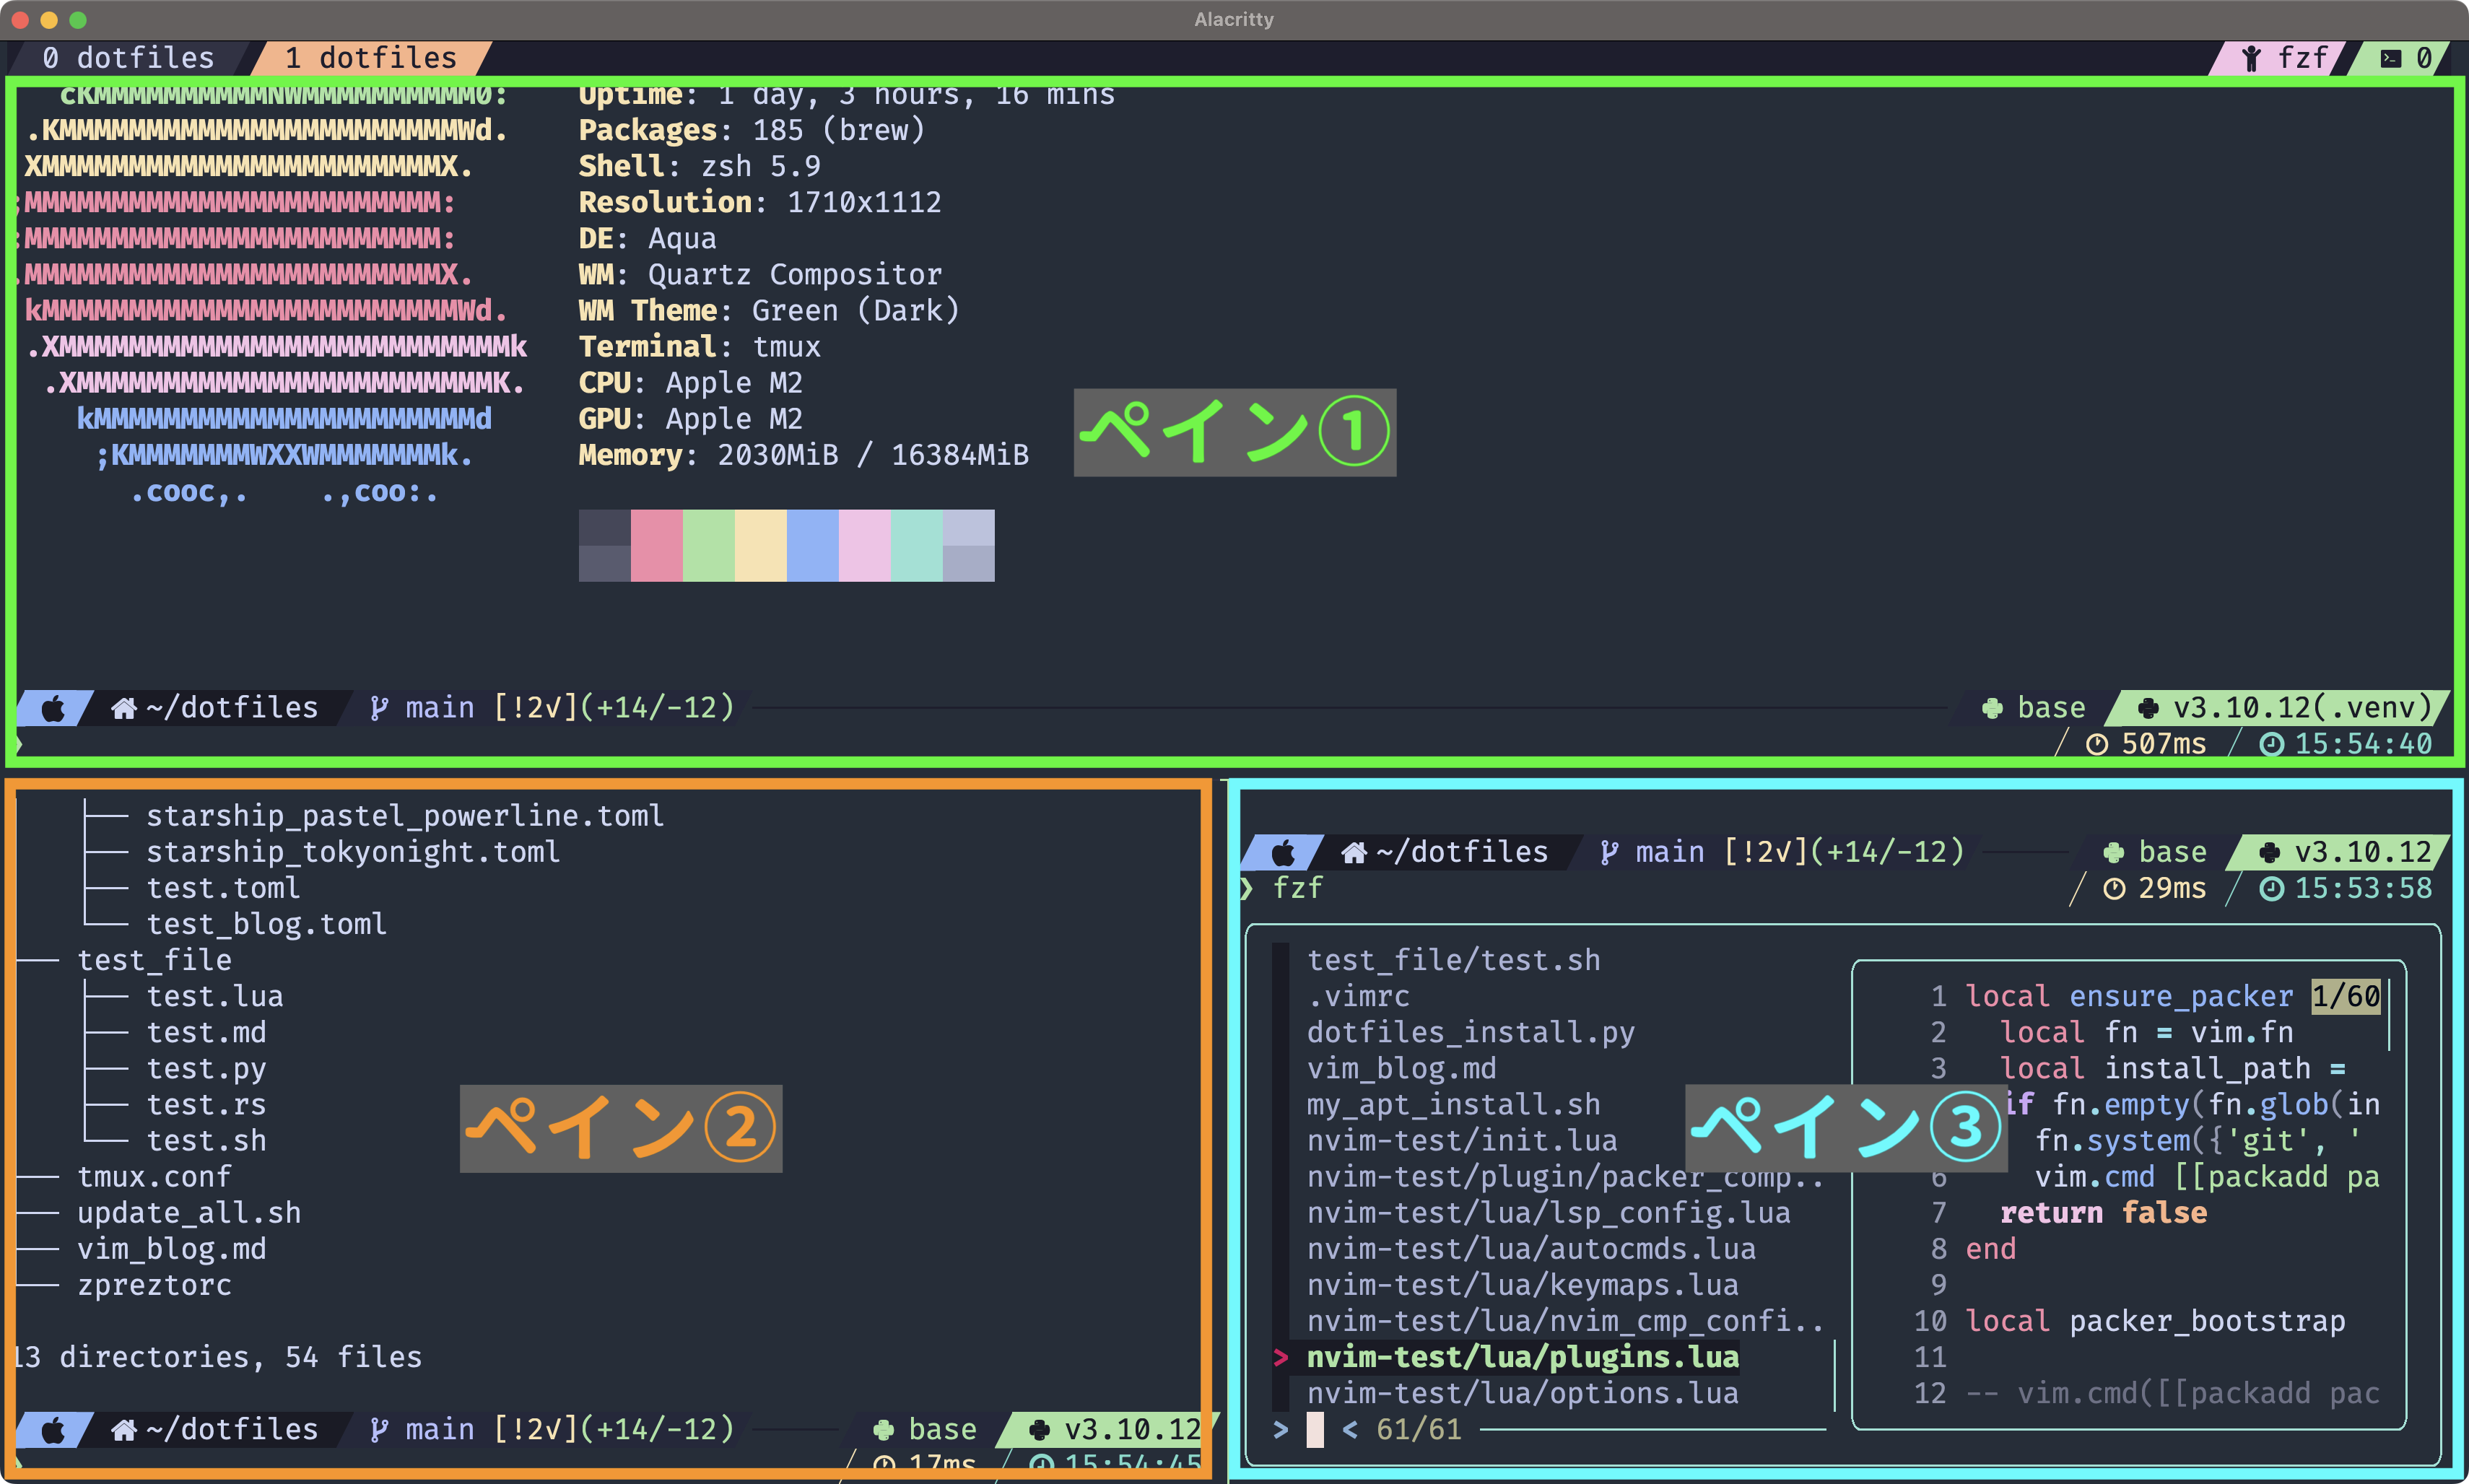Select nvim-test/lua/keymaps.lua in fzf list
The width and height of the screenshot is (2469, 1484).
coord(1522,1285)
